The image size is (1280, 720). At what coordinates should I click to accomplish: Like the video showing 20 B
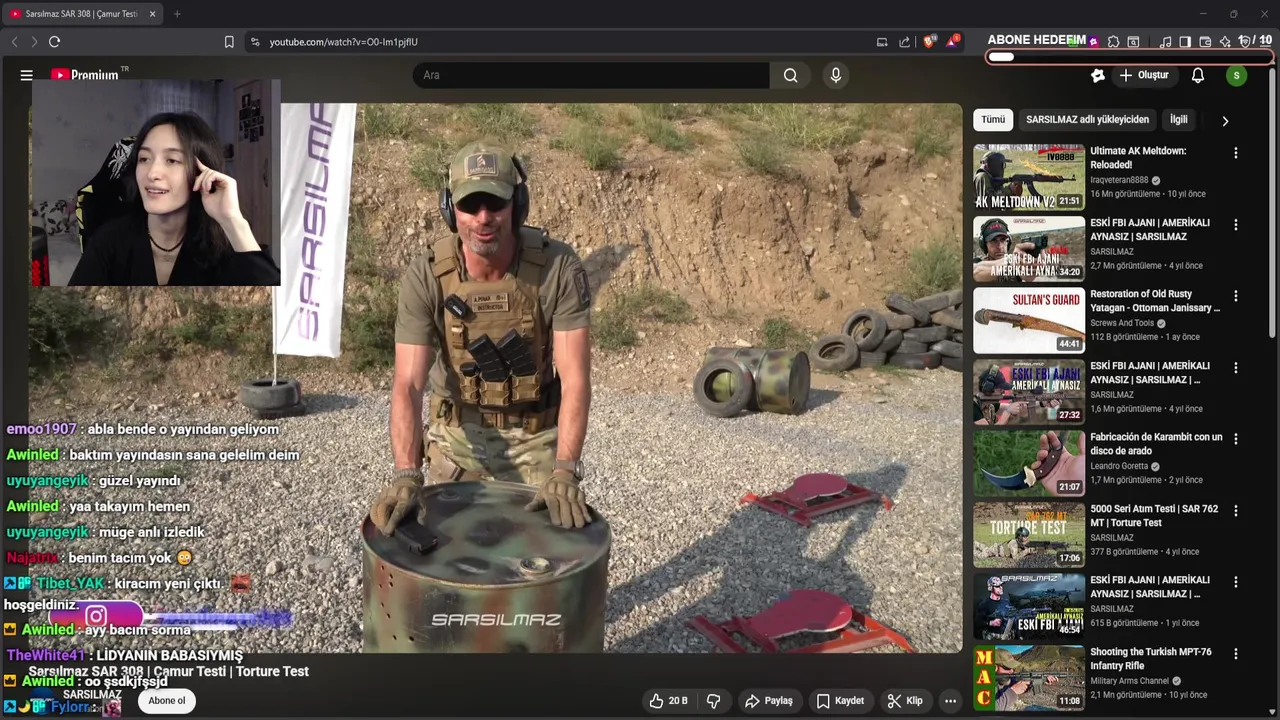pos(668,701)
